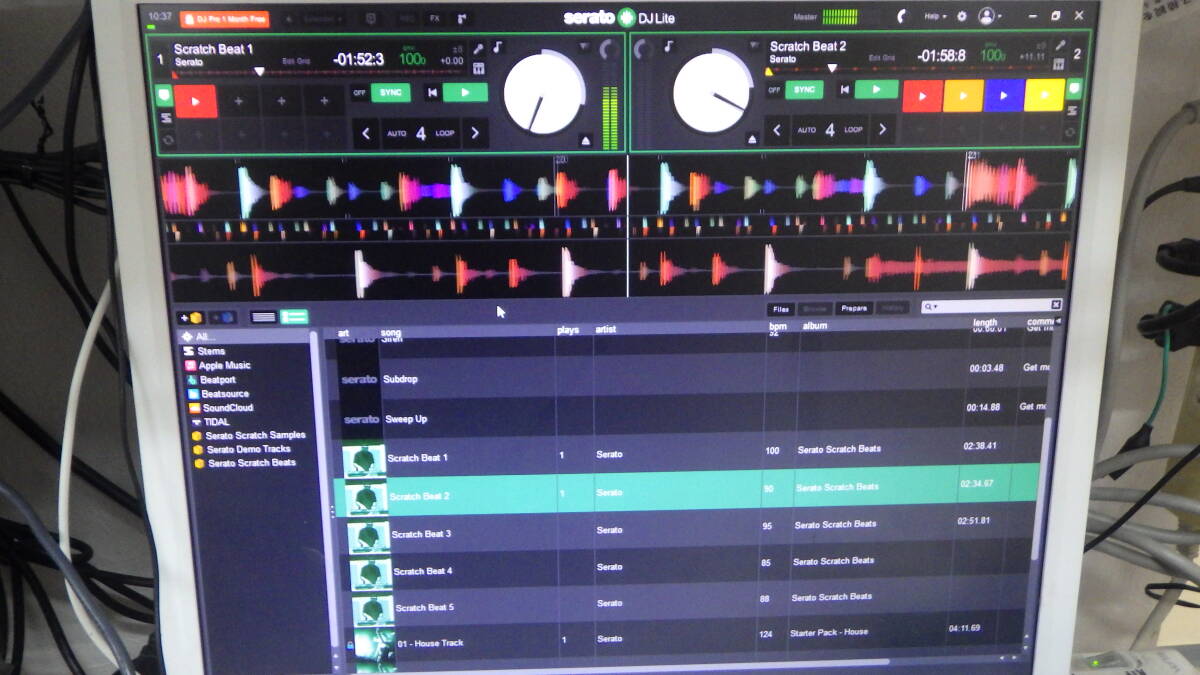Screen dimensions: 1200x675
Task: Select the stems pad mode icon on deck 1
Action: pyautogui.click(x=166, y=119)
